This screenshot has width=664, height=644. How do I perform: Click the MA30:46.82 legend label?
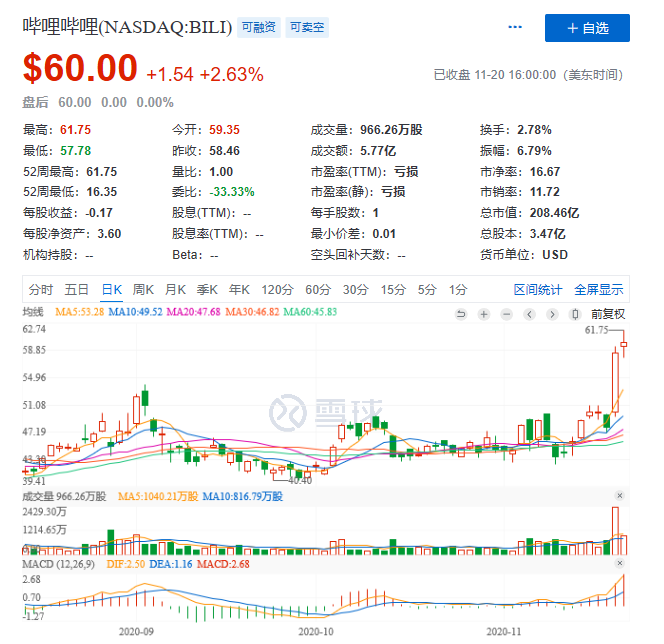click(252, 312)
